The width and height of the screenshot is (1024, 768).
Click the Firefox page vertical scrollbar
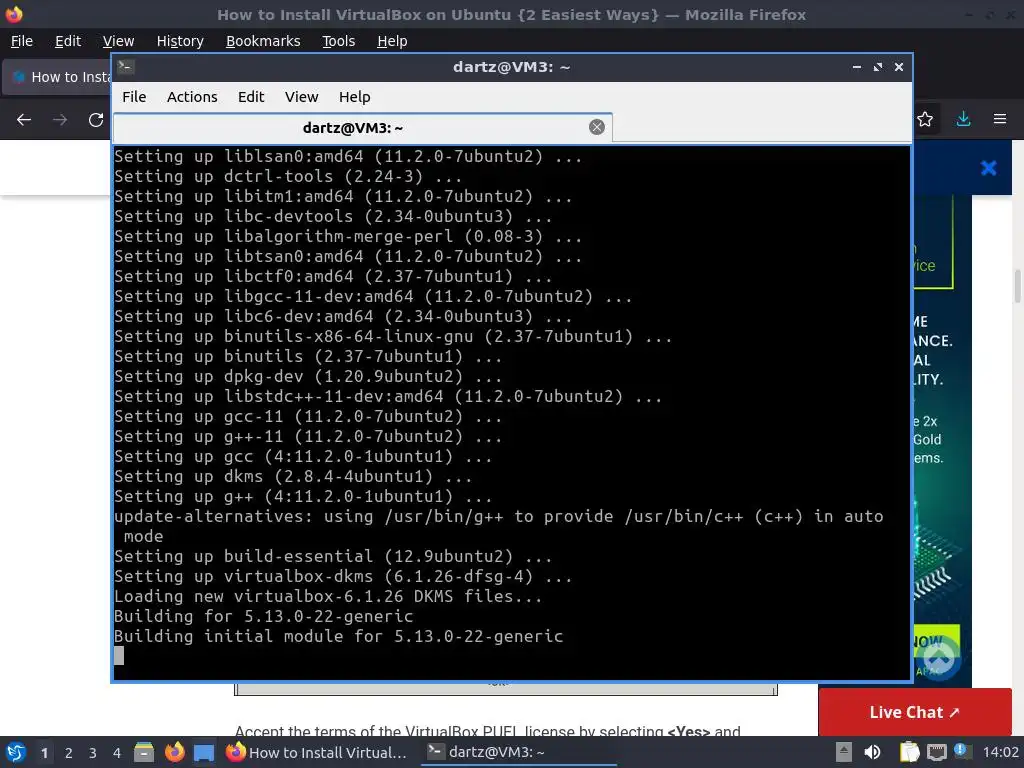[1017, 286]
